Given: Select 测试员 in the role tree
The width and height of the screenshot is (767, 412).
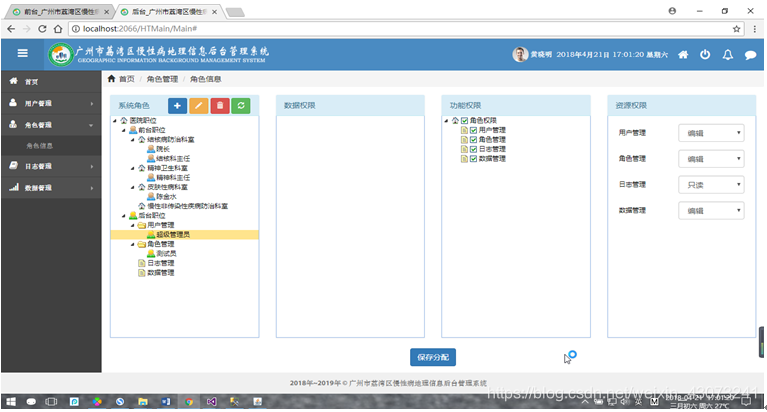Looking at the screenshot, I should [x=166, y=253].
